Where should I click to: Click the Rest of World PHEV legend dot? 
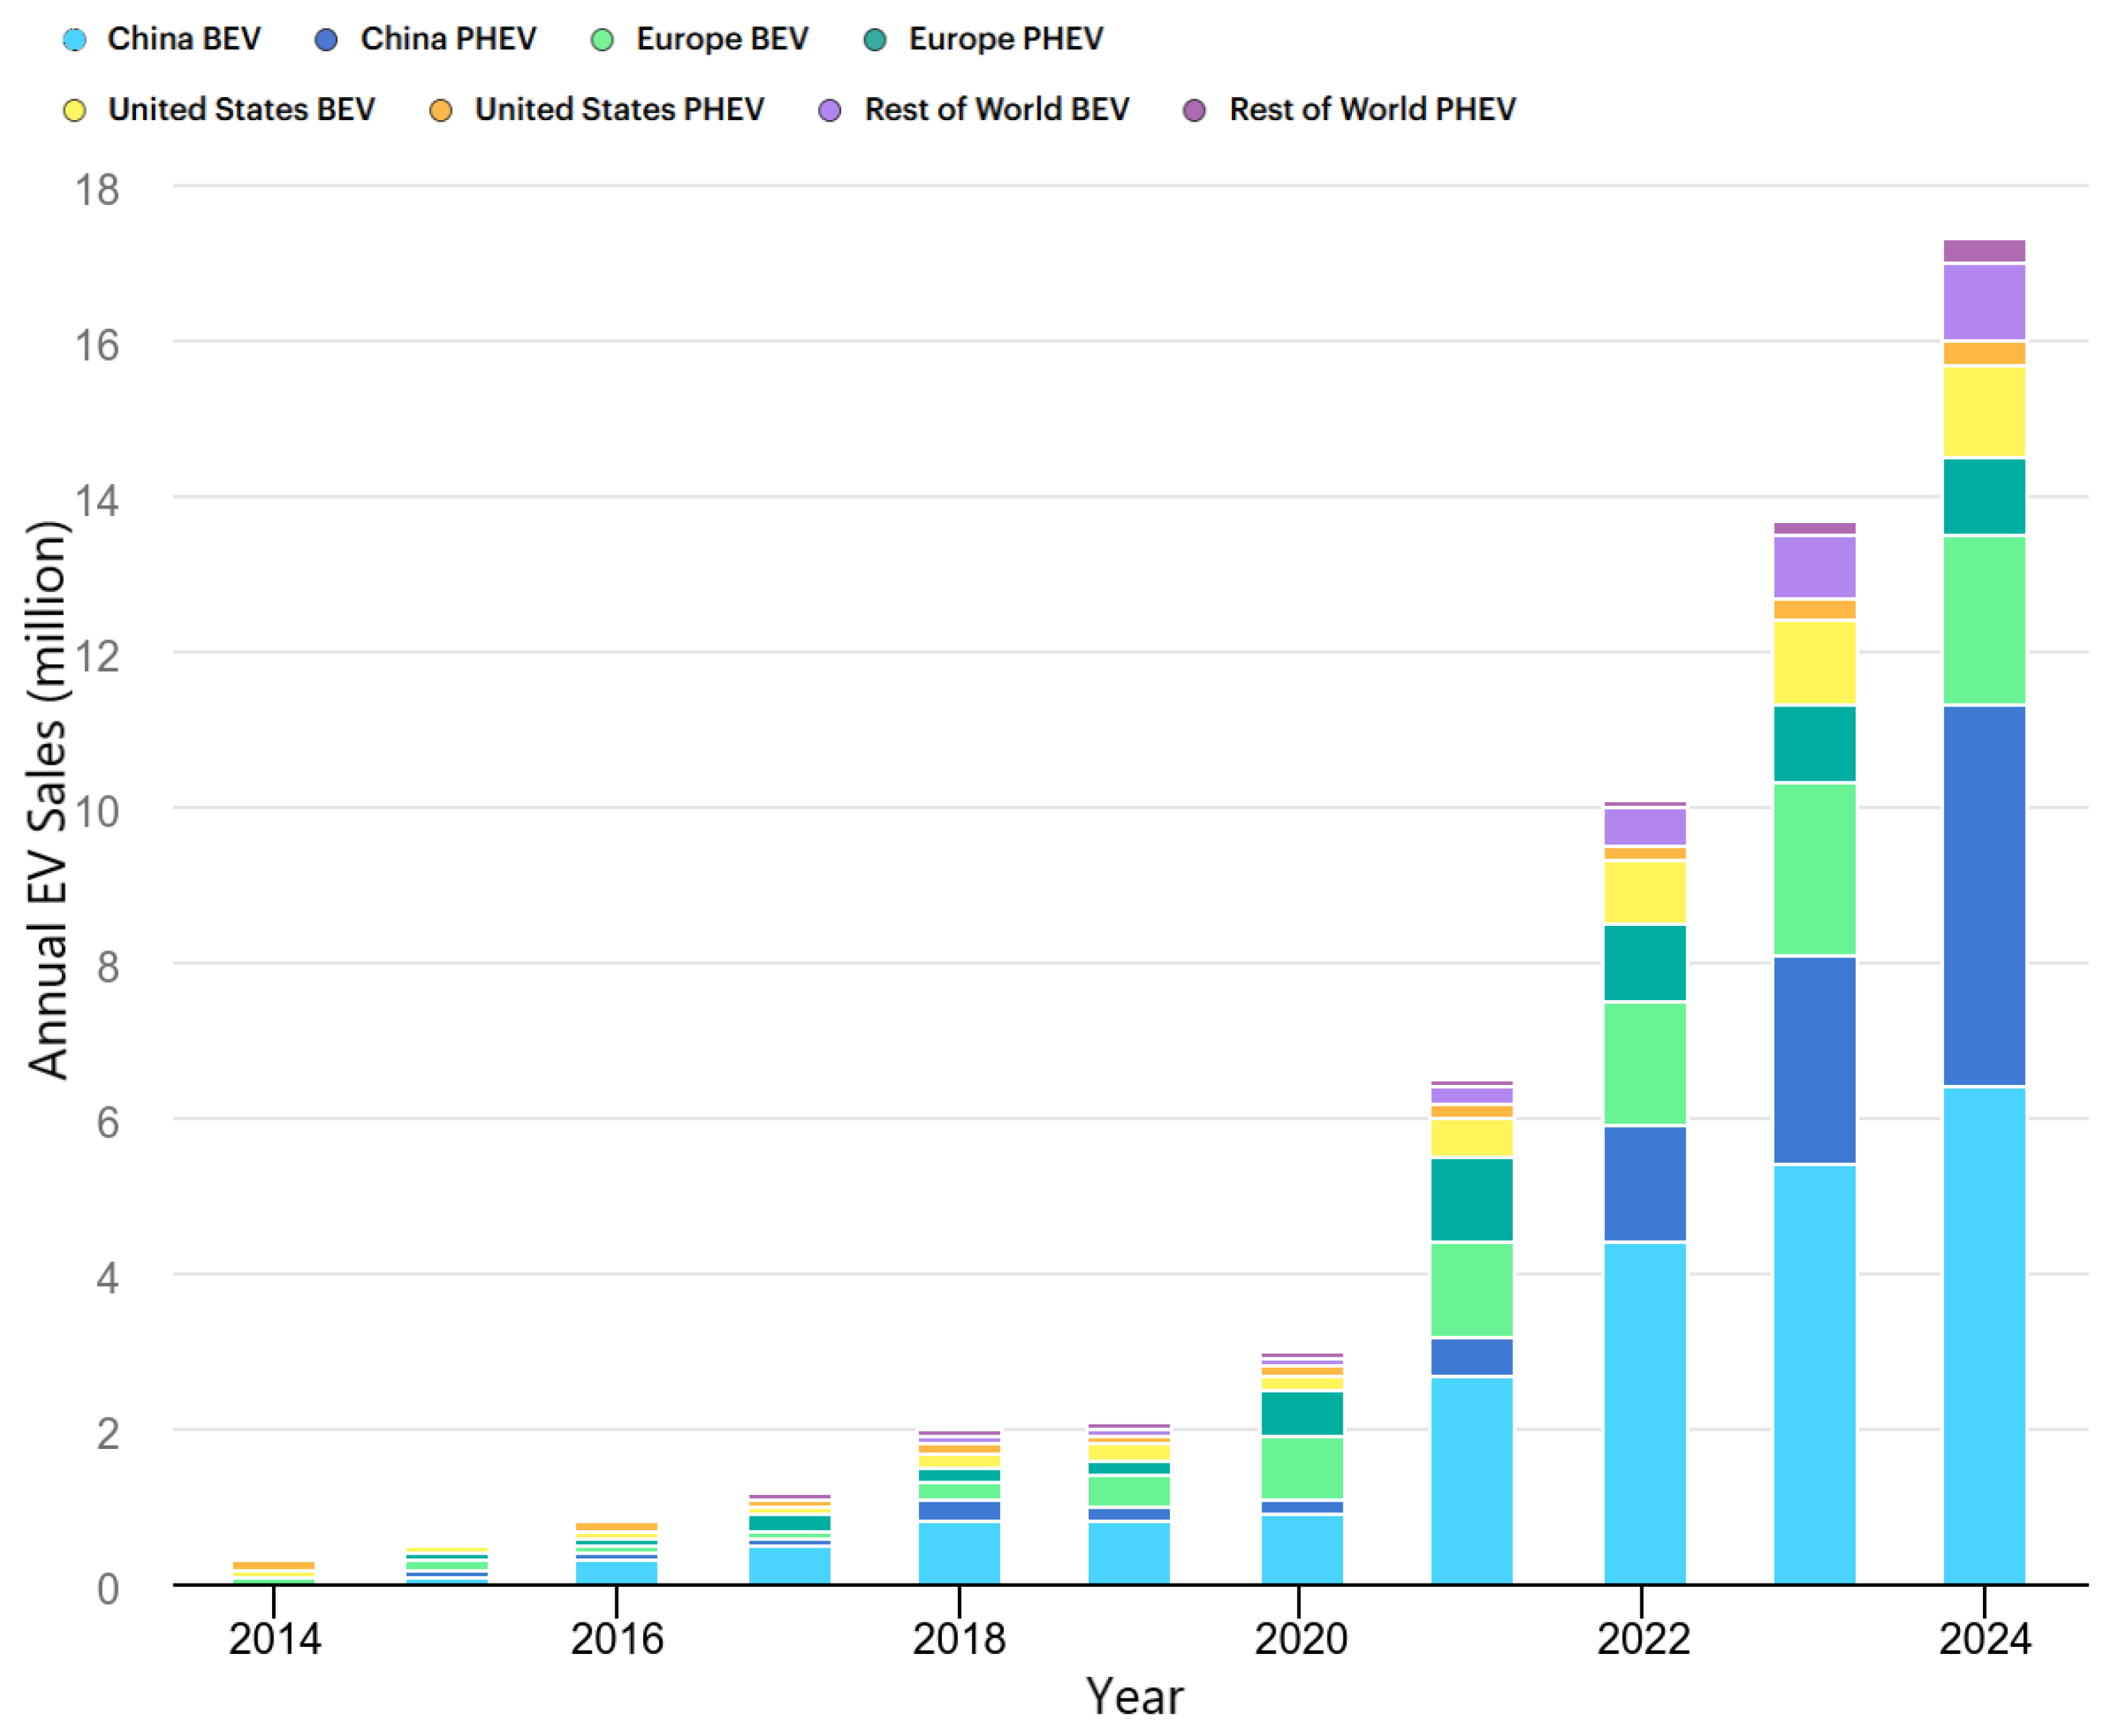[1194, 110]
